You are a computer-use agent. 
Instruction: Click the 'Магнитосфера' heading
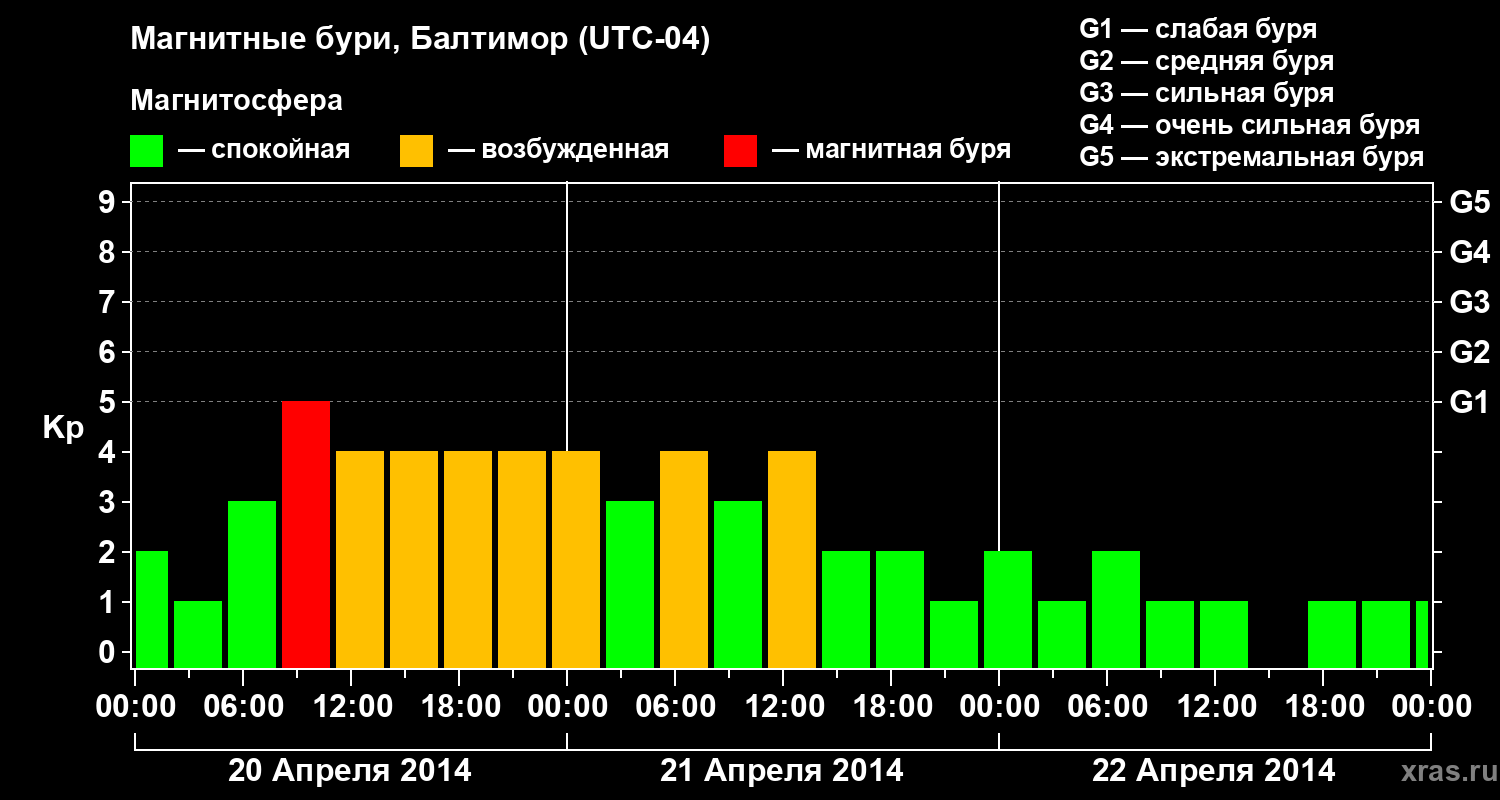(237, 101)
